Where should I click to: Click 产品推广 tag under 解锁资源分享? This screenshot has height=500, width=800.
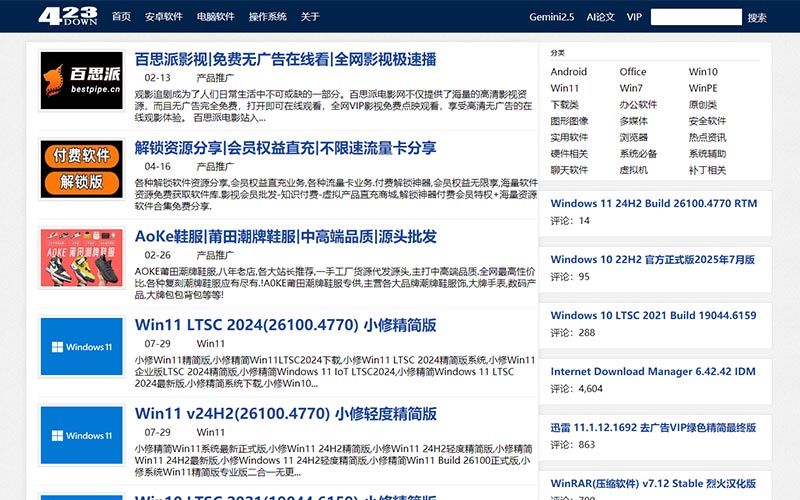point(215,167)
